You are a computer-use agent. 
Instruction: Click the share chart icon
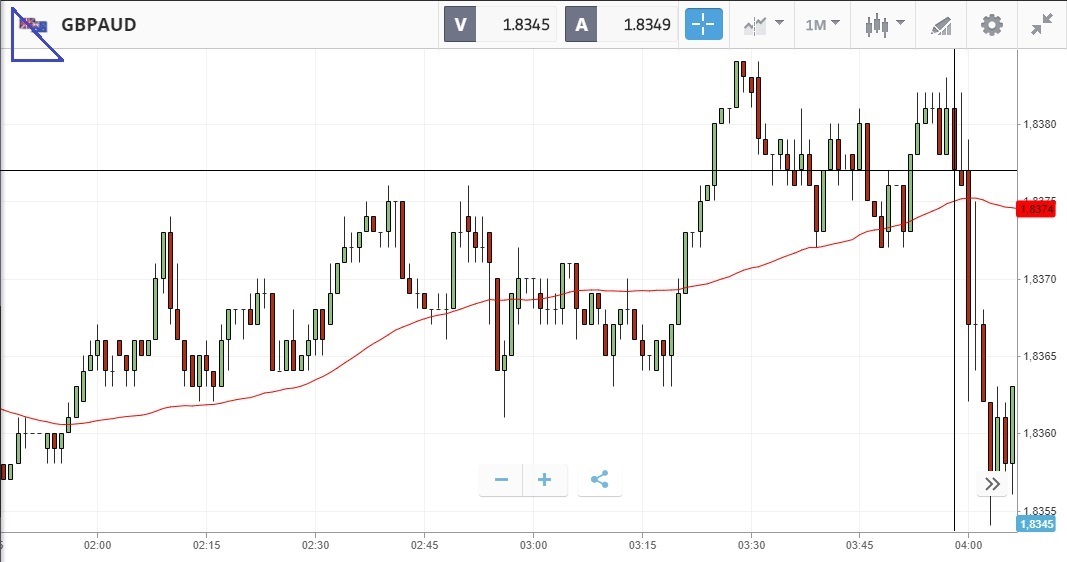[x=599, y=480]
